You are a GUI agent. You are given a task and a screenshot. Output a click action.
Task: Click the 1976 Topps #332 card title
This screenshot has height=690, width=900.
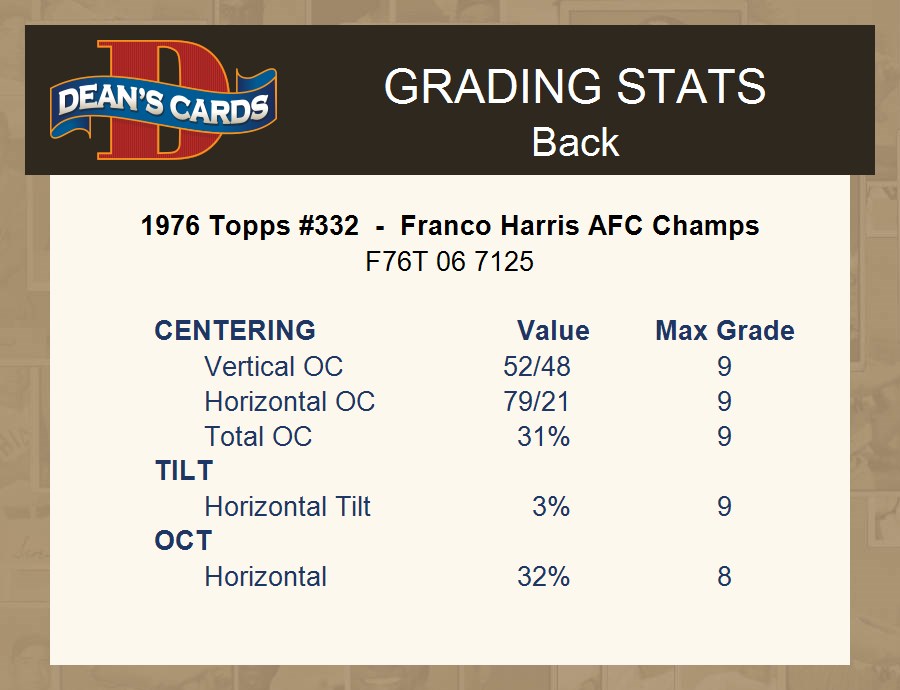point(449,226)
